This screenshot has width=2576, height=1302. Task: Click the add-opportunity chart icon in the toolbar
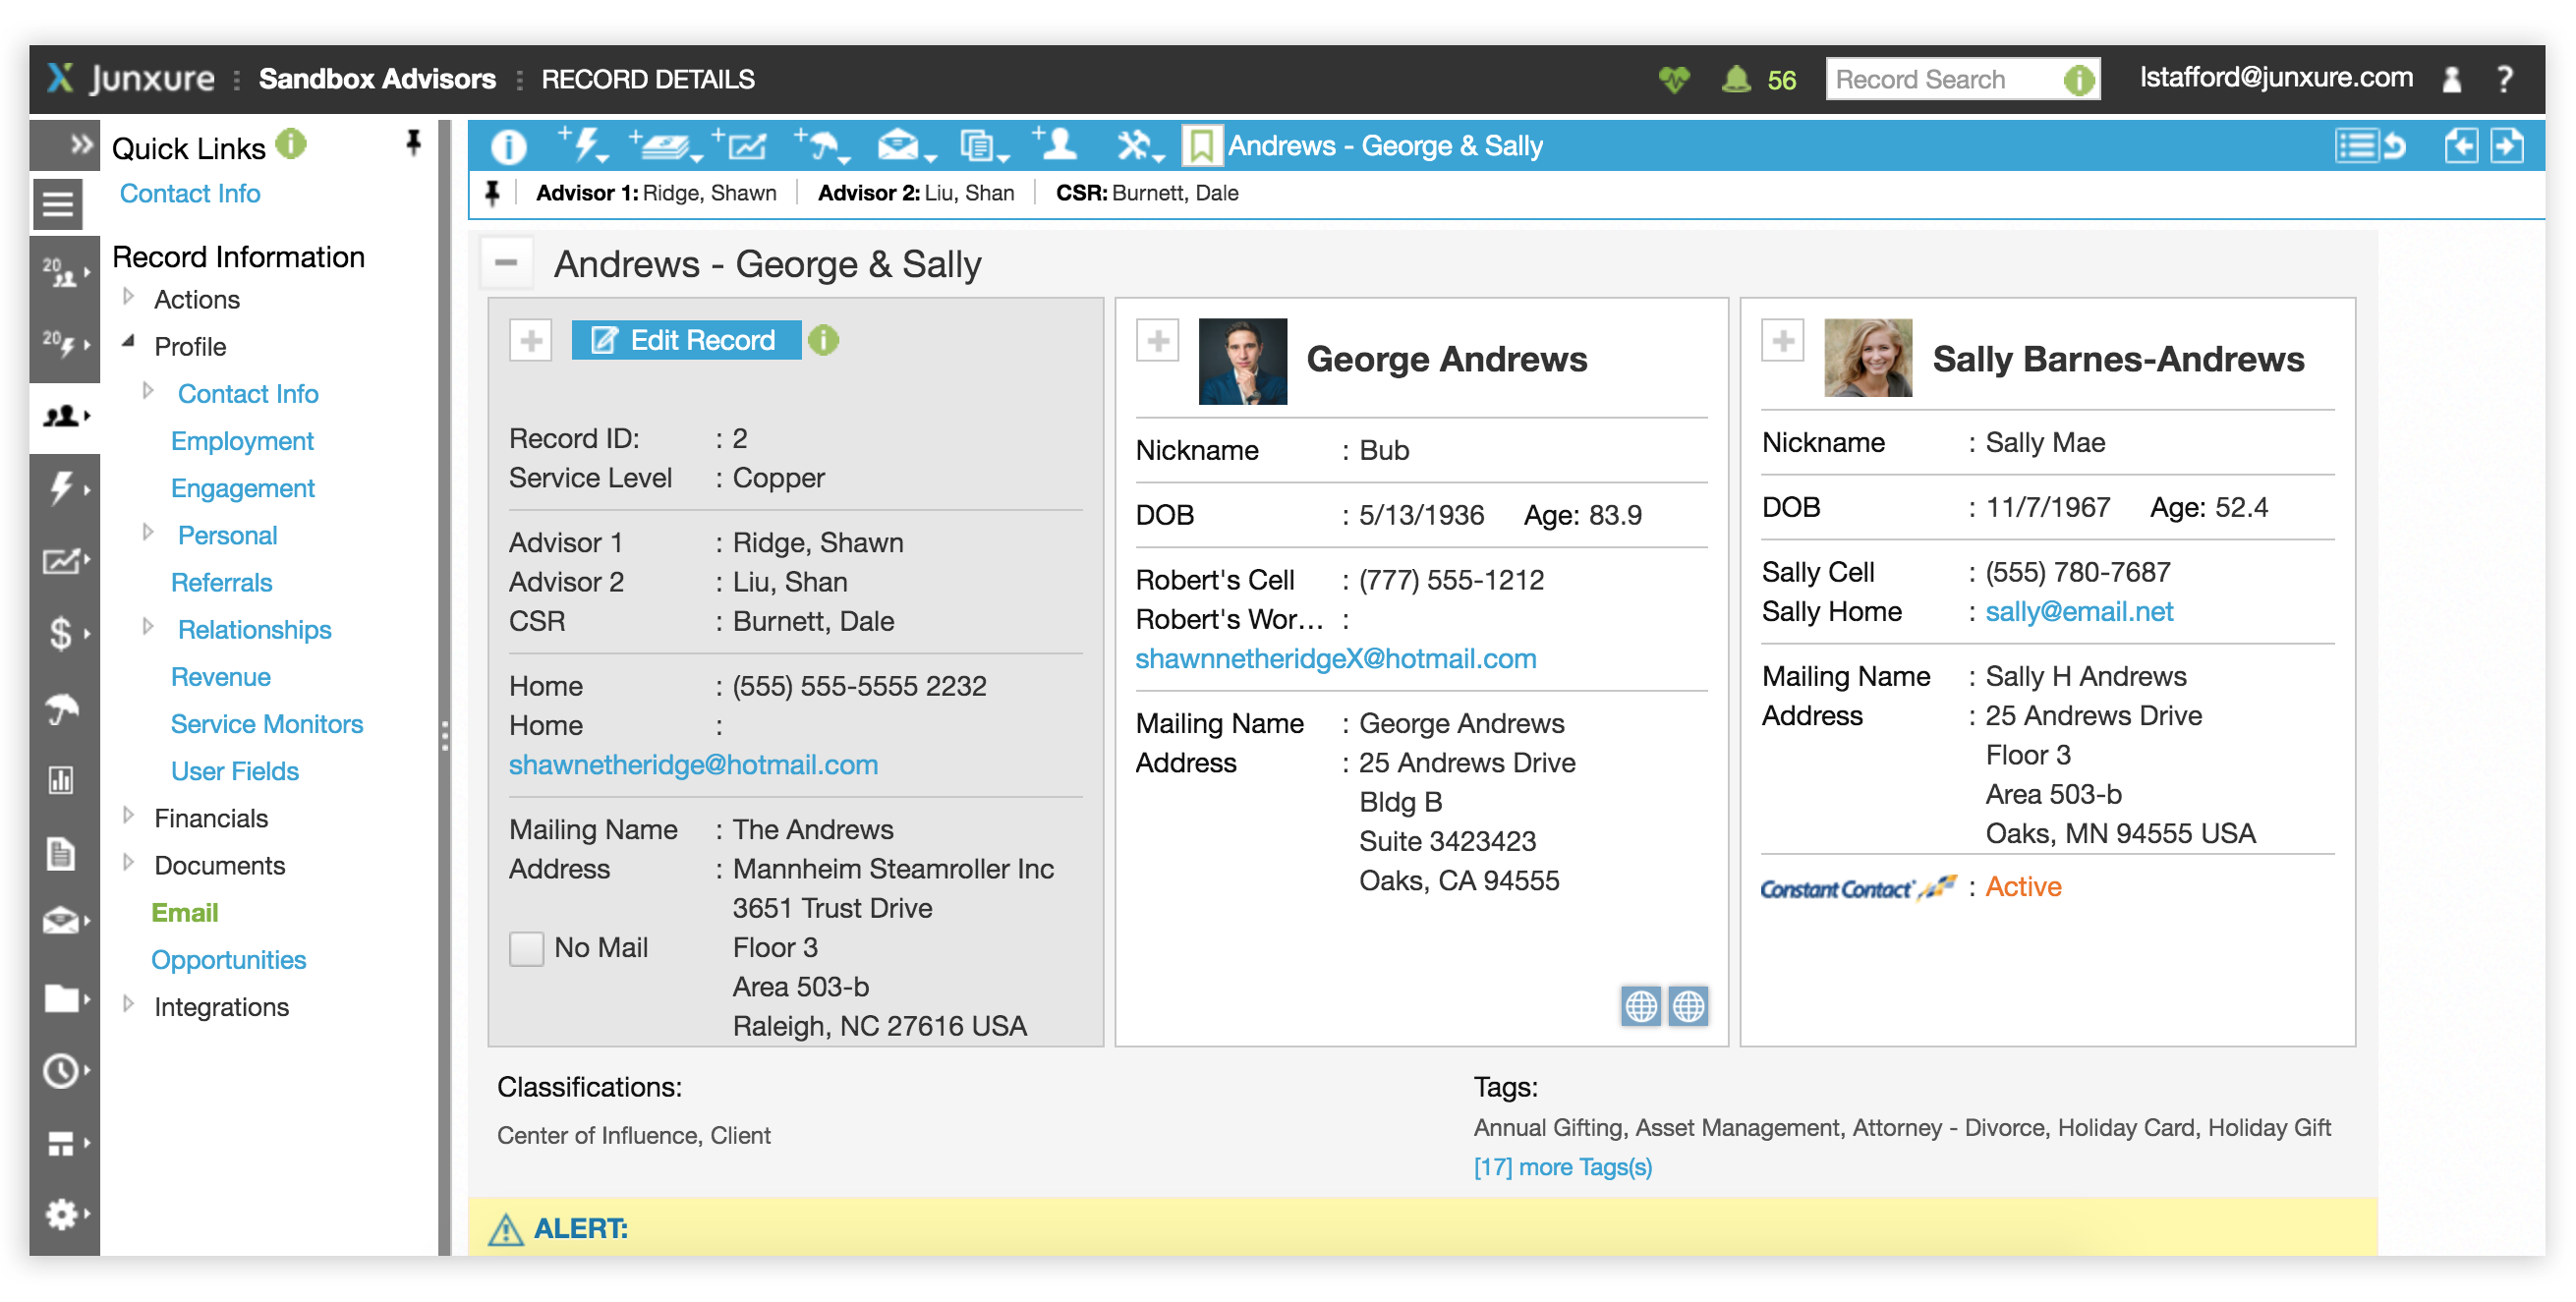click(748, 146)
